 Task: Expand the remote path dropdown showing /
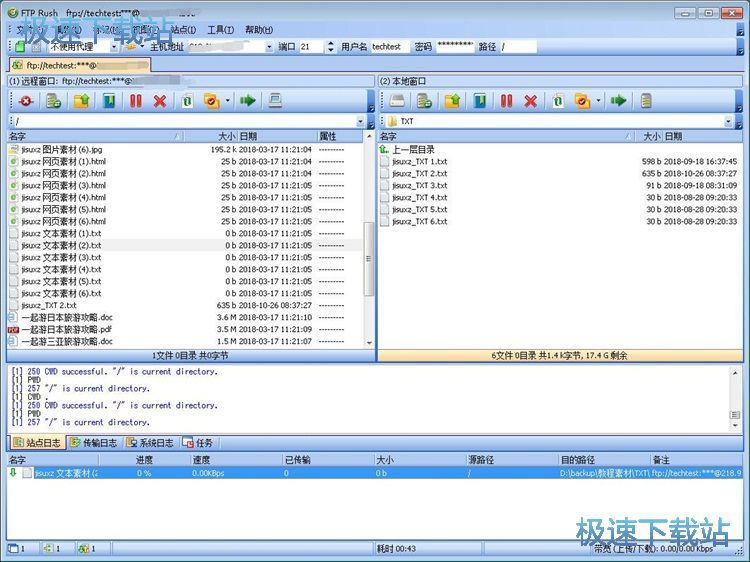361,121
